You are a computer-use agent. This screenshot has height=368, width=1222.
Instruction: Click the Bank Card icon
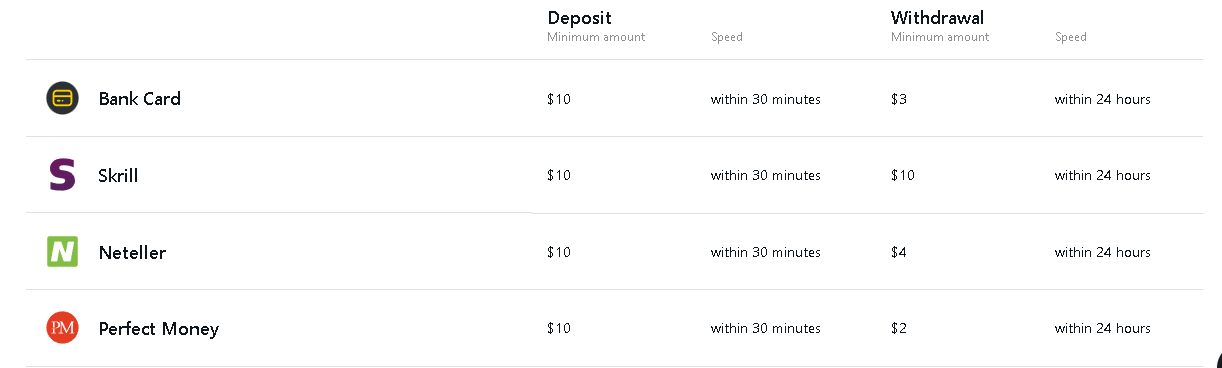(x=62, y=98)
